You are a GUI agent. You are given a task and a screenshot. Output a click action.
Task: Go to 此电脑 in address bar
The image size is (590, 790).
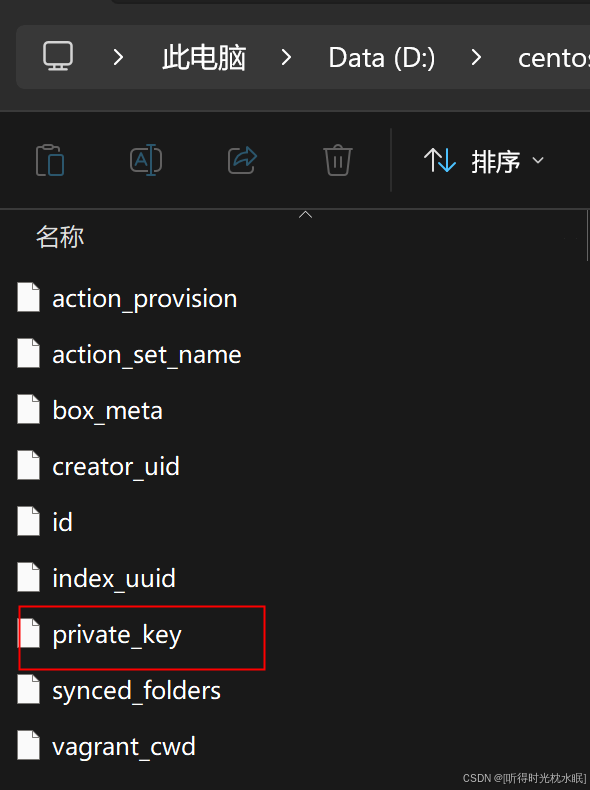pyautogui.click(x=204, y=57)
